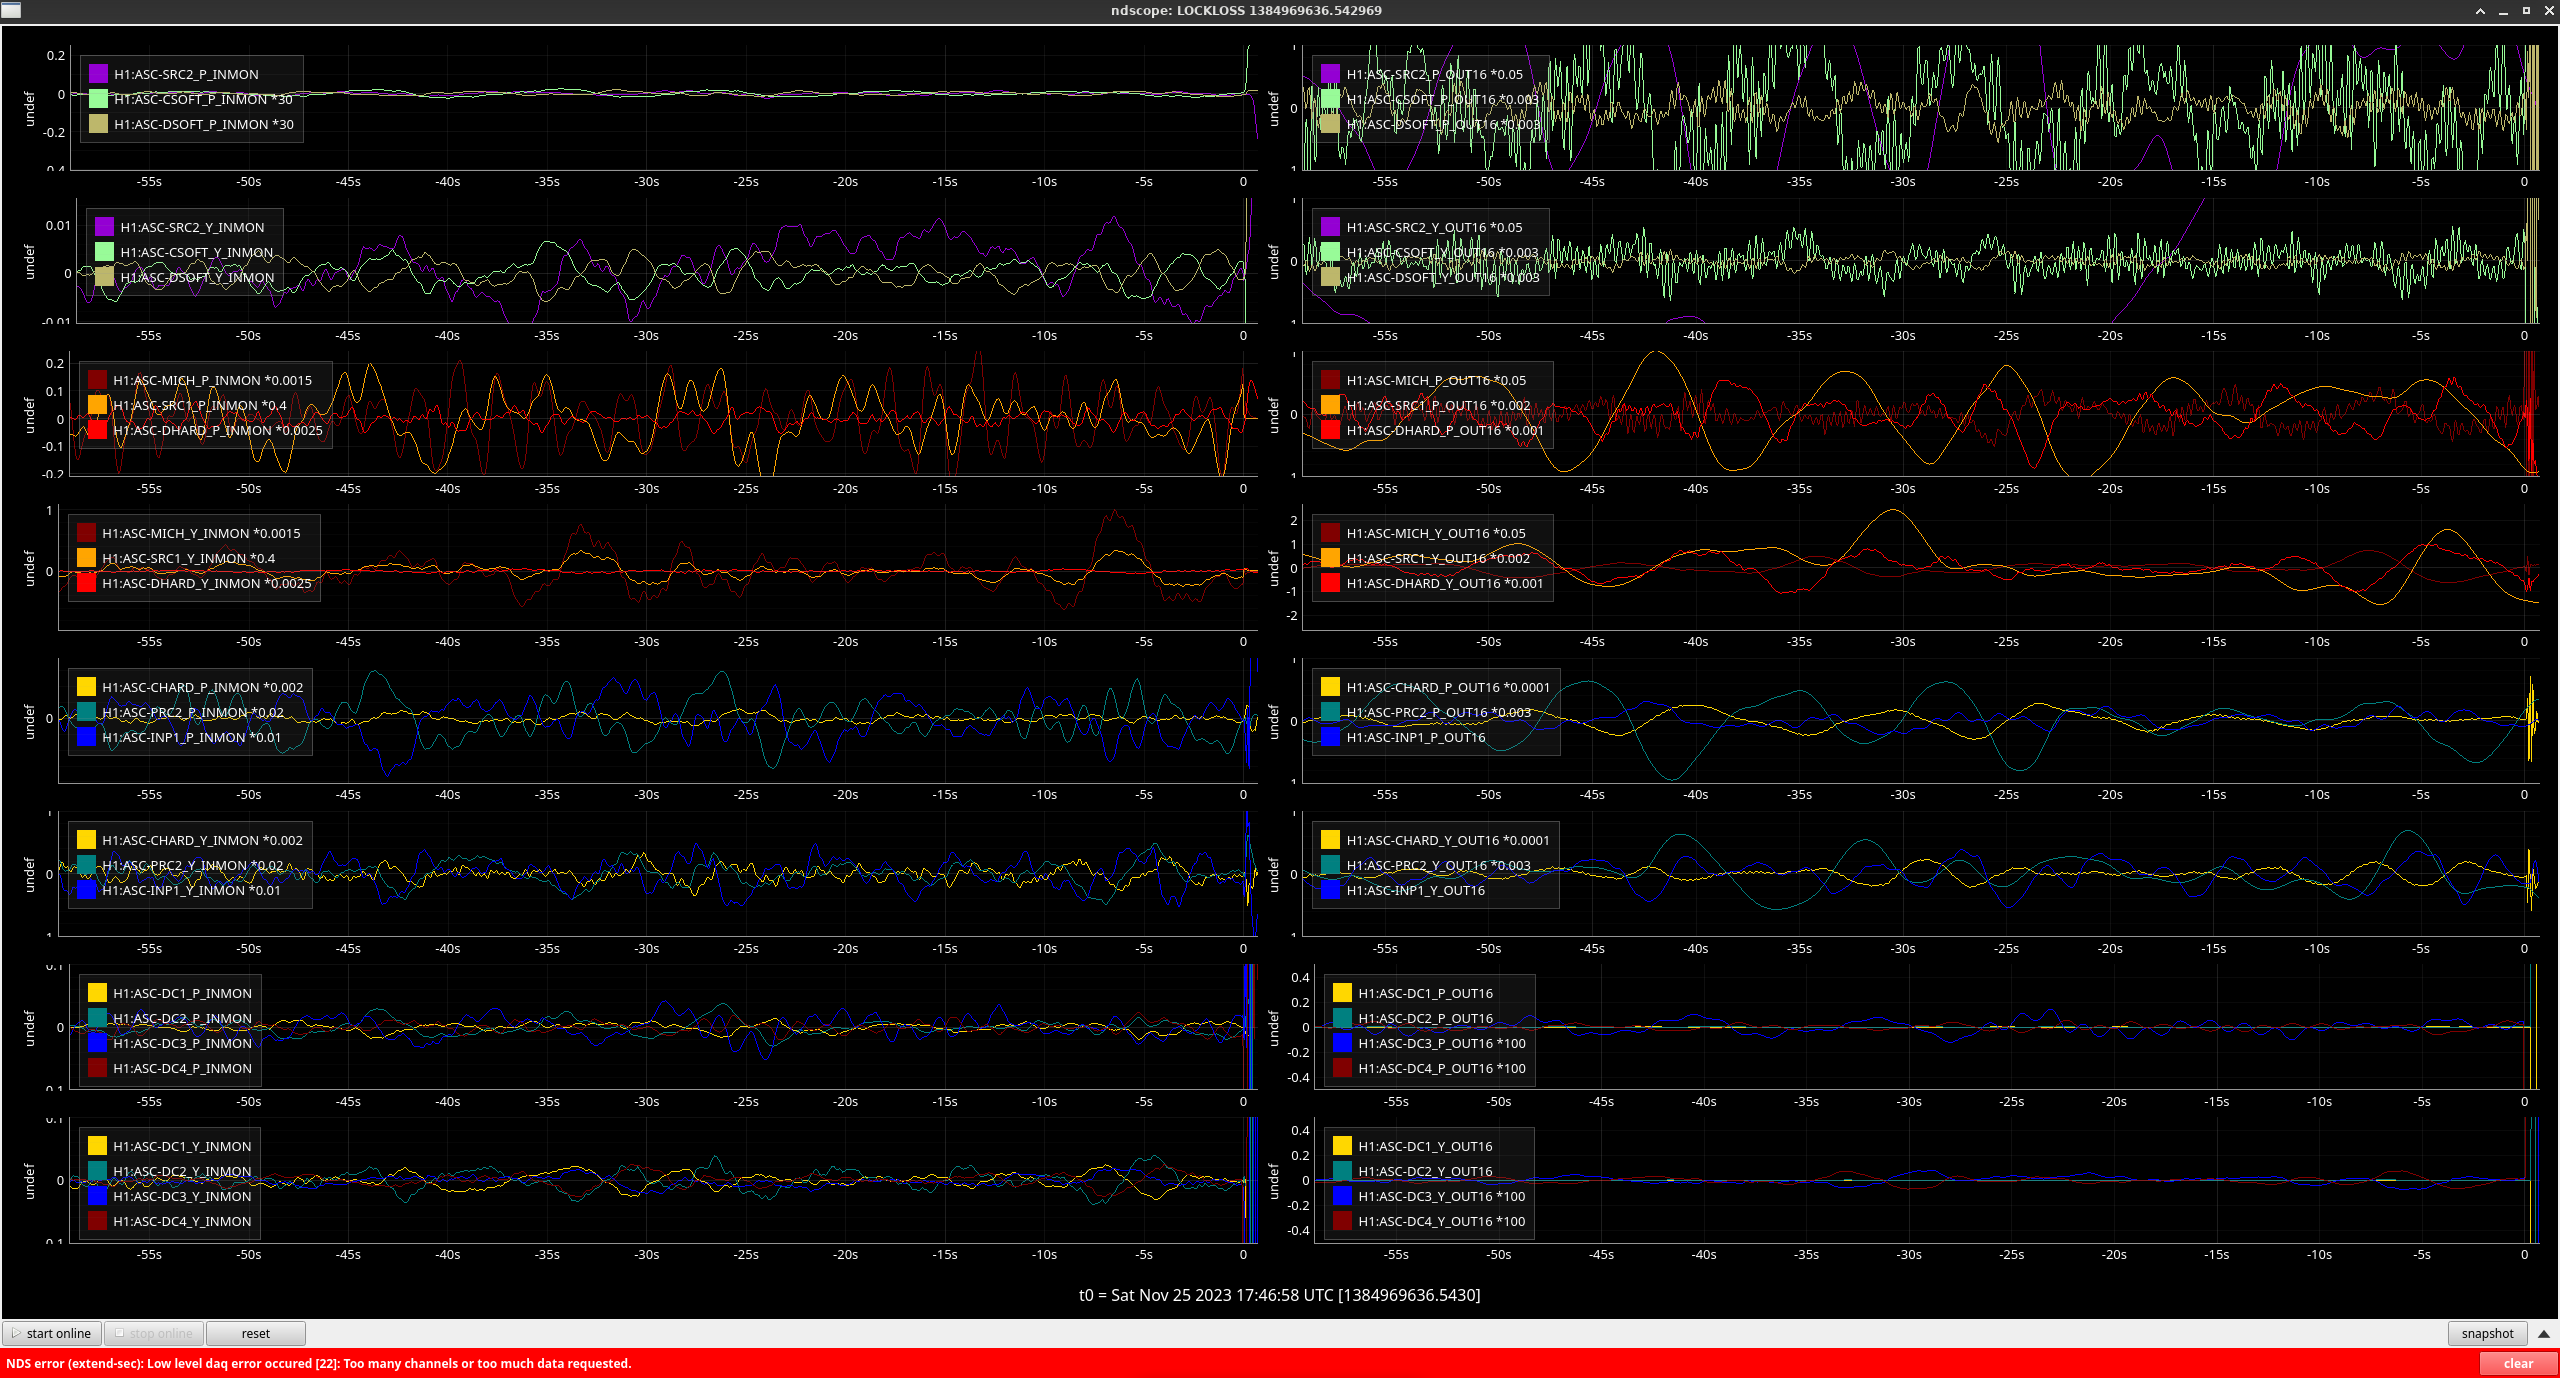Click the purple H1:ASC-SRC2_P_INMON legend swatch
2560x1378 pixels.
click(x=98, y=74)
